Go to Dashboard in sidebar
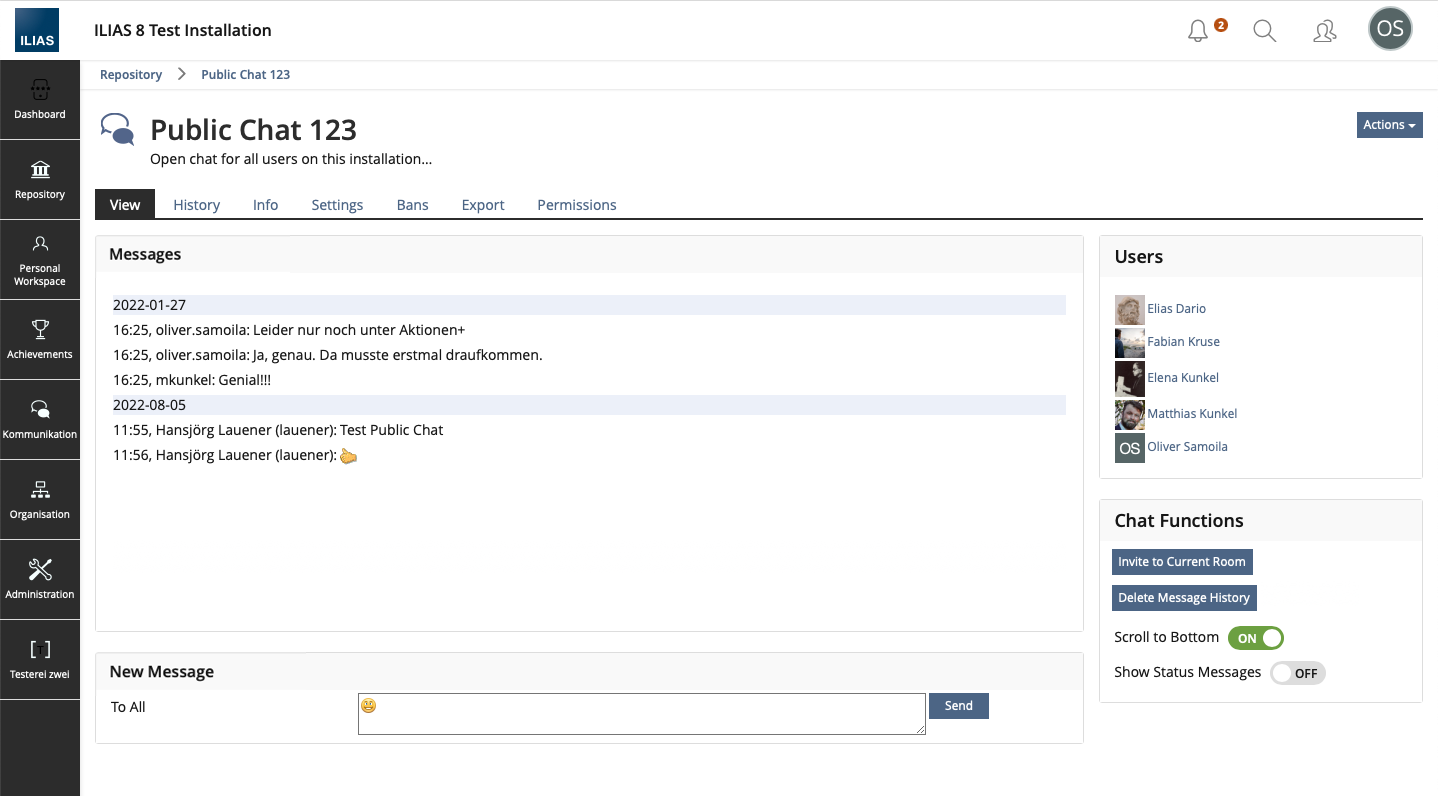This screenshot has height=796, width=1438. click(x=40, y=100)
